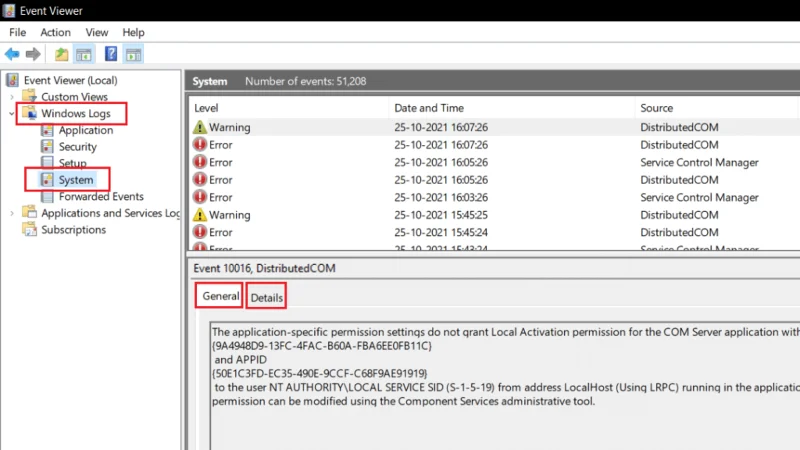
Task: Switch to the Details tab
Action: pyautogui.click(x=266, y=297)
